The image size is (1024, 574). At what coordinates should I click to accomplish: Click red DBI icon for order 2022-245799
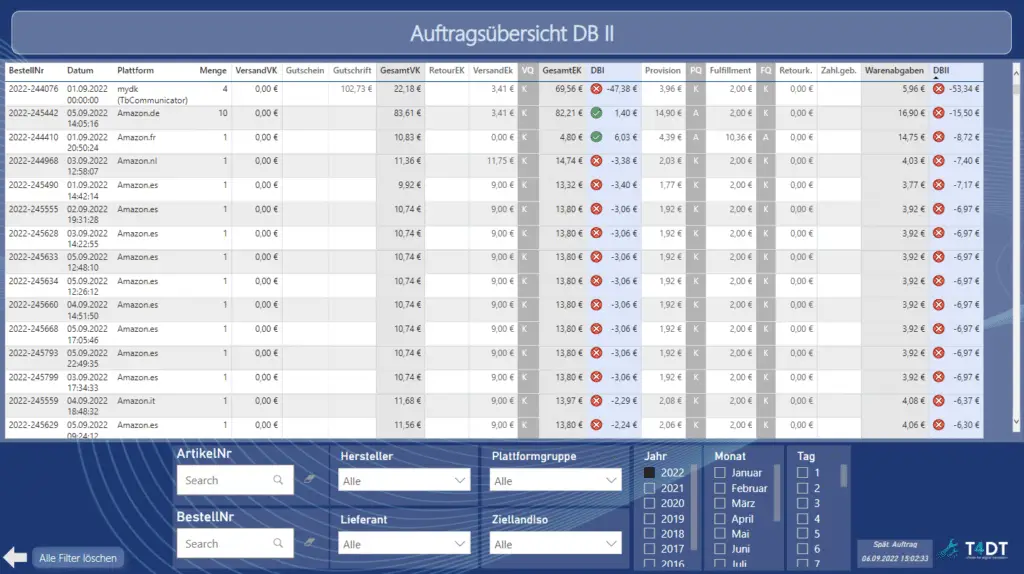596,377
